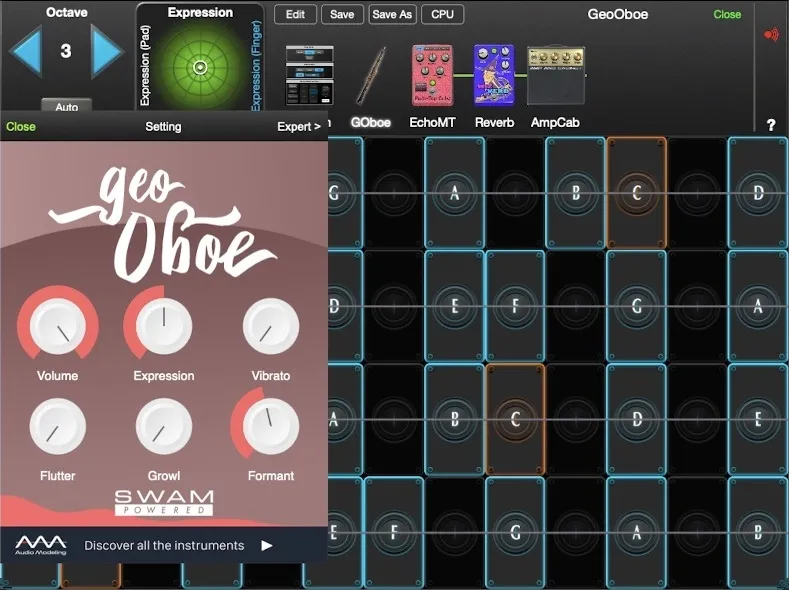
Task: Play the F pad in bottom row
Action: tap(394, 532)
